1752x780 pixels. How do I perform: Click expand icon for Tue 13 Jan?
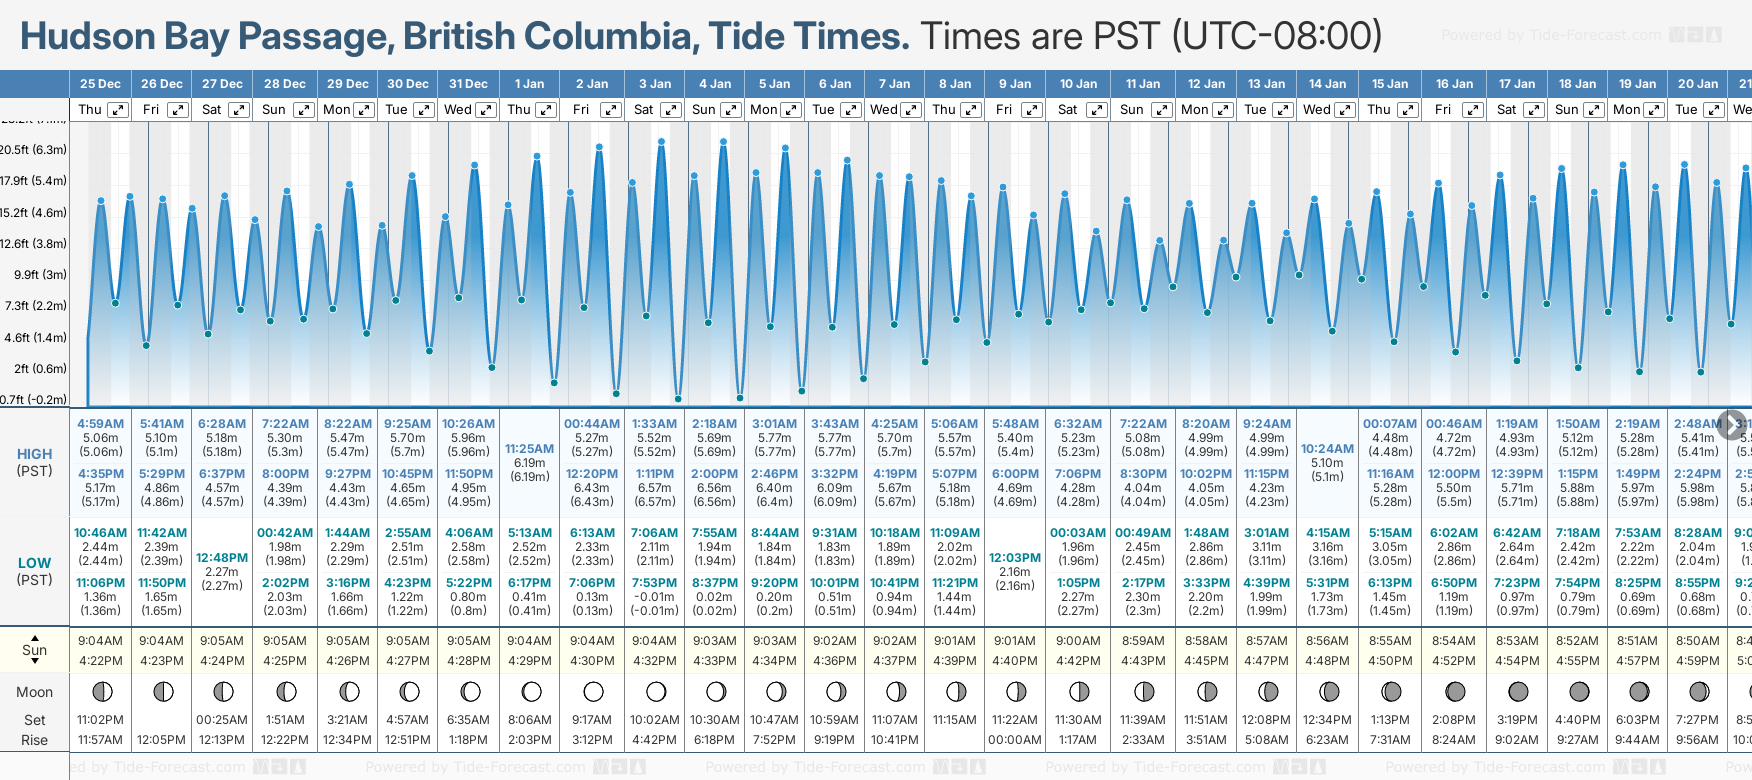pos(1283,110)
